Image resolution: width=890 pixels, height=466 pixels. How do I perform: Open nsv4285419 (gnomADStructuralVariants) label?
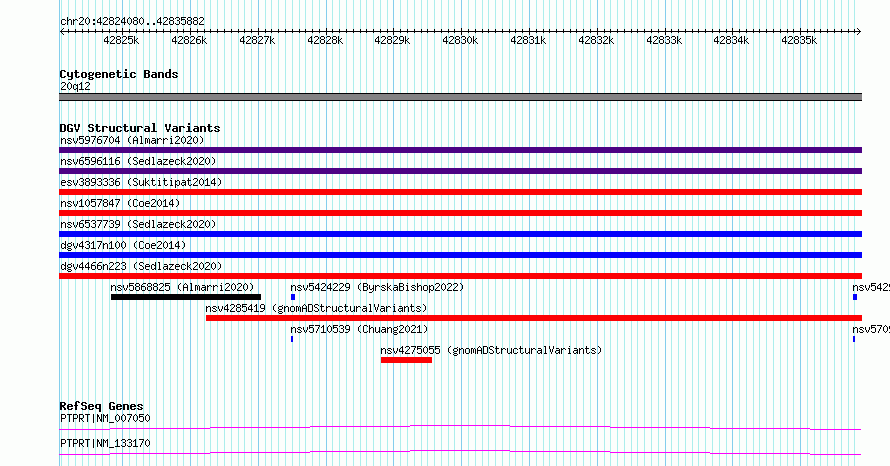pos(316,308)
